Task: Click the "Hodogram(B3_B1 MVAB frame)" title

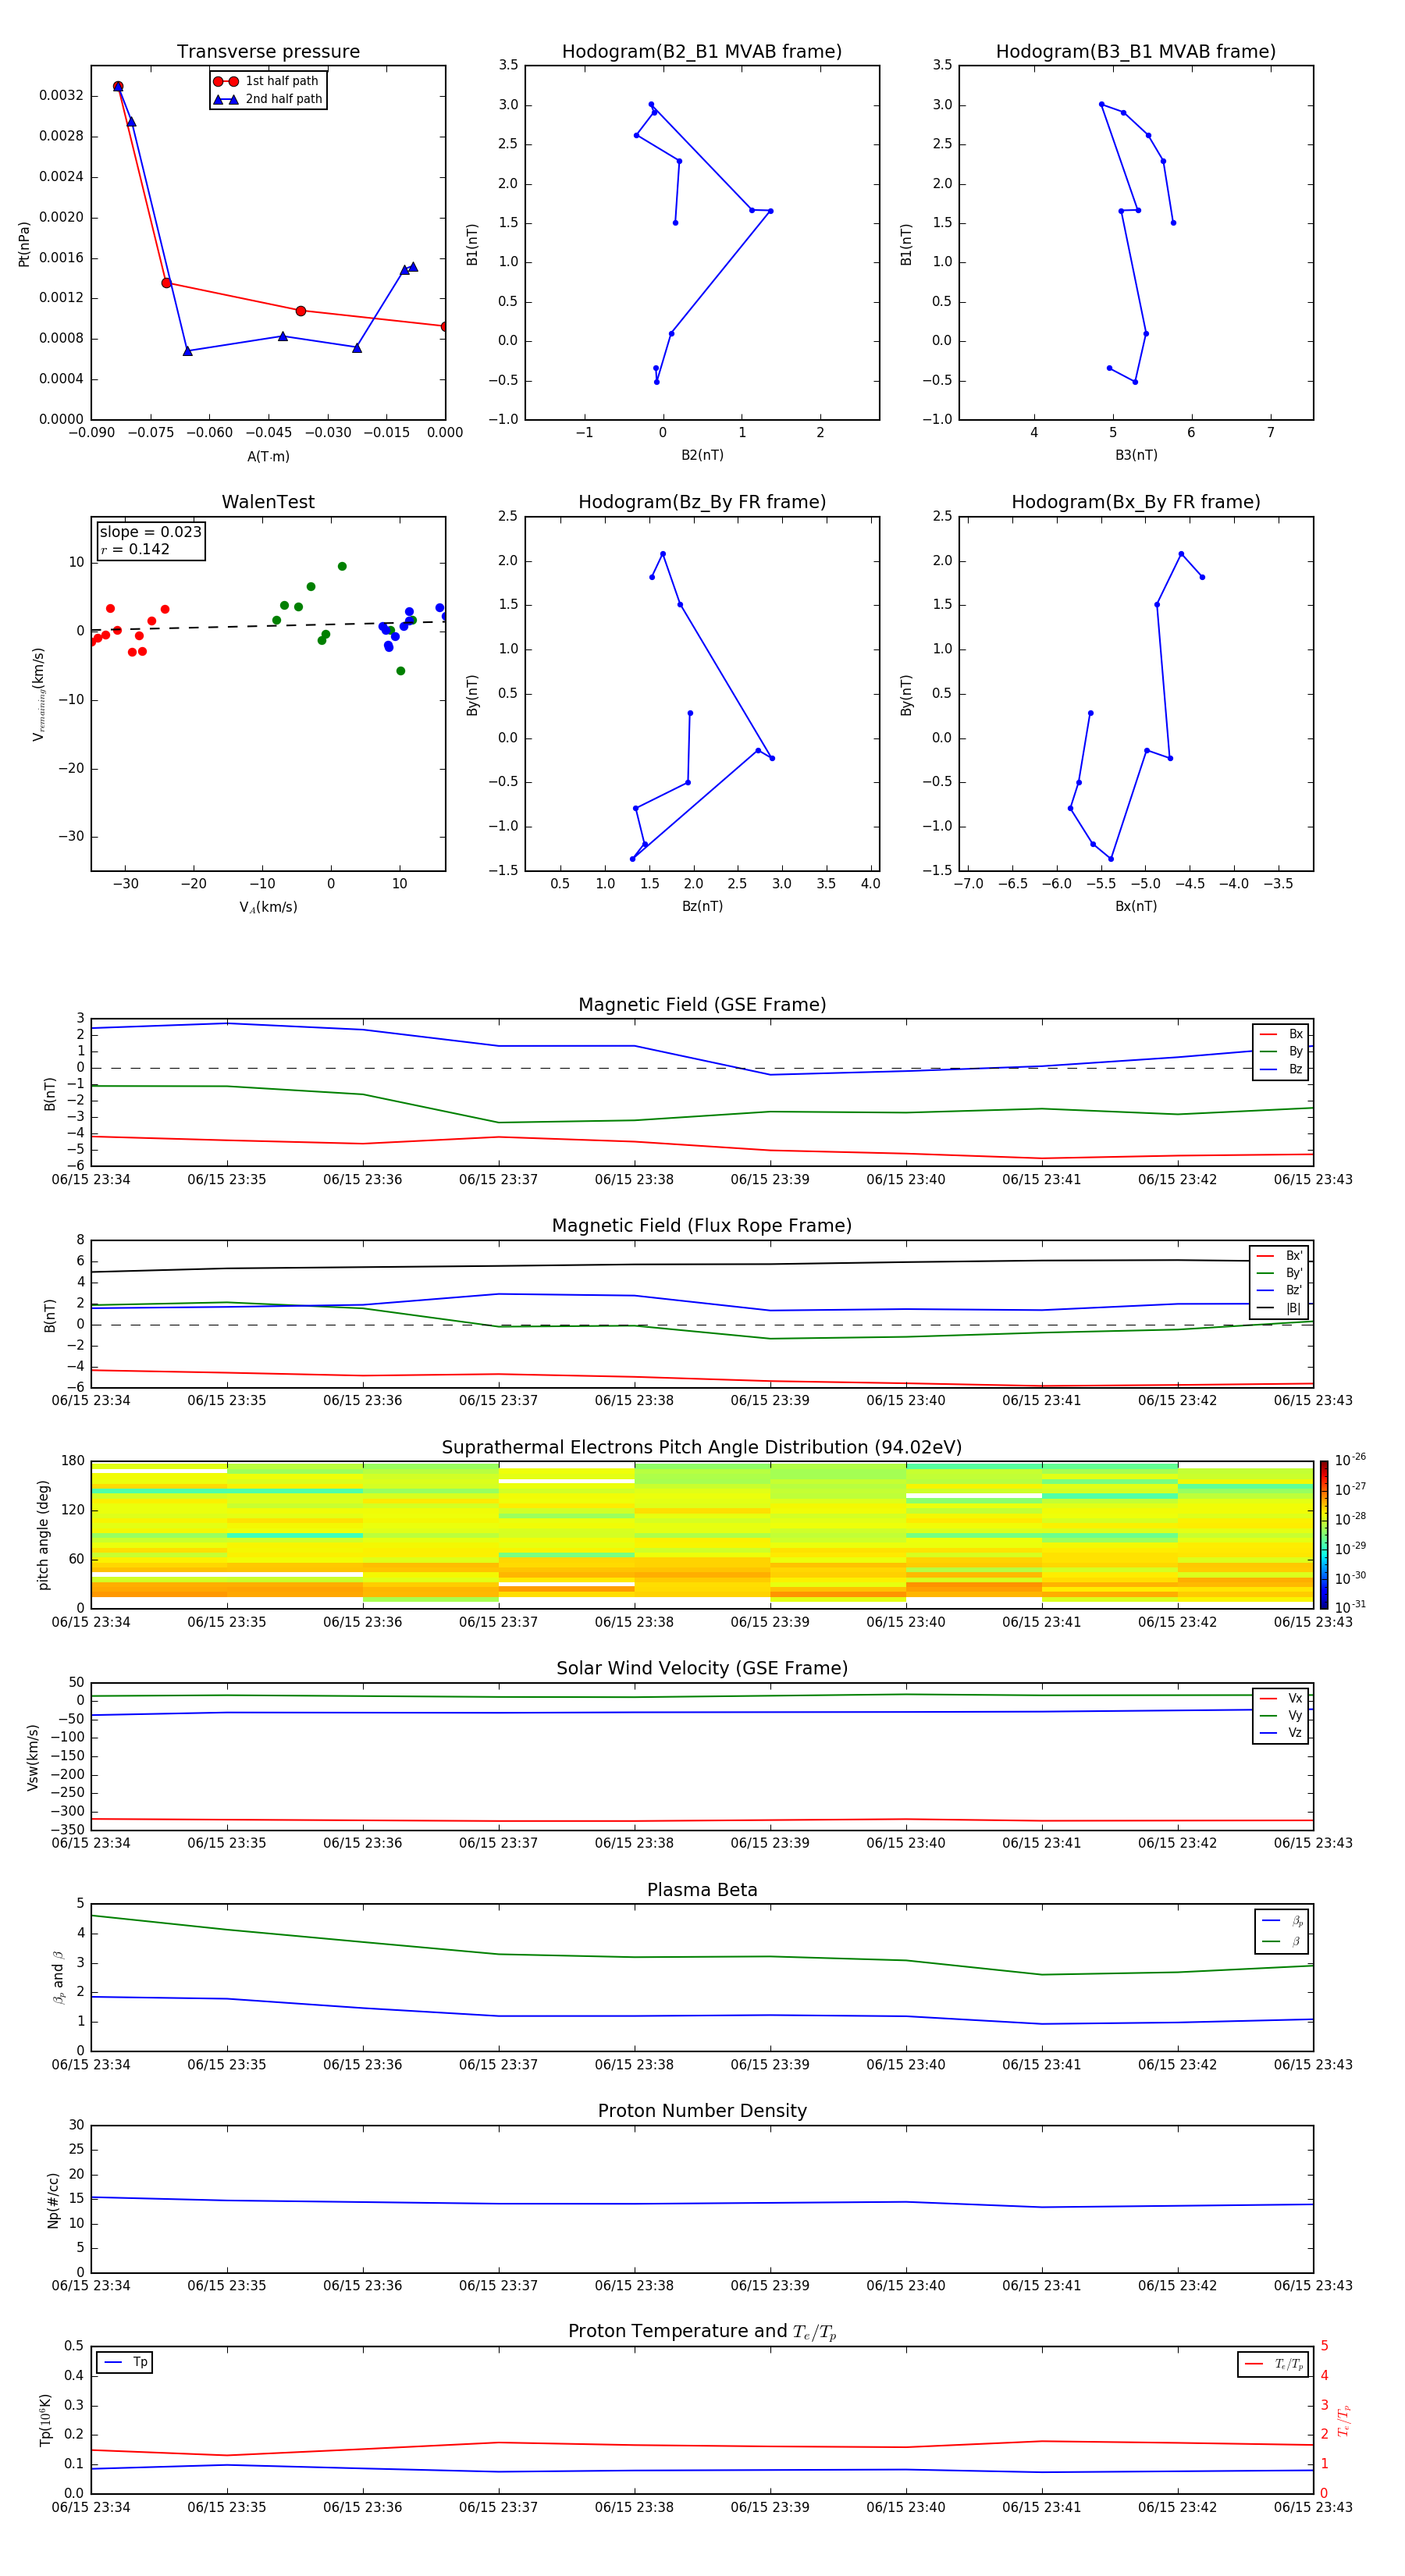Action: pyautogui.click(x=1136, y=51)
